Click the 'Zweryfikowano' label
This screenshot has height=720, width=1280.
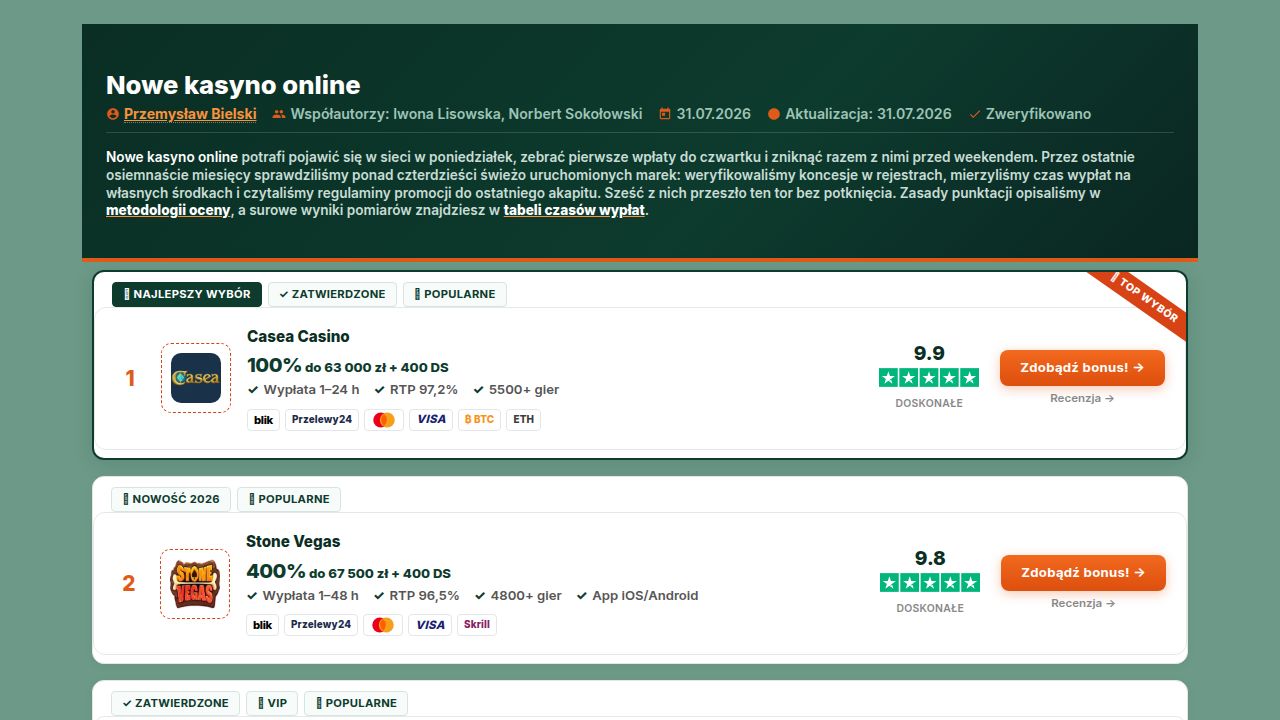pyautogui.click(x=1038, y=114)
